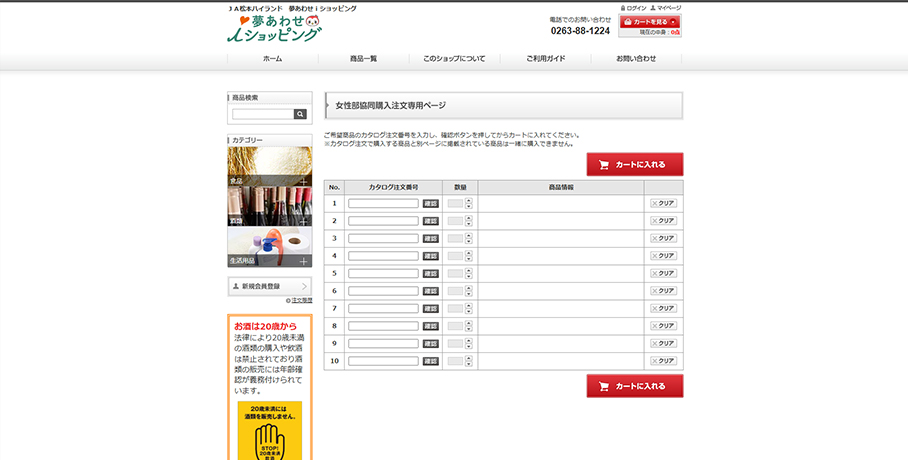Open お問い合わせ menu item
908x460 pixels.
636,59
